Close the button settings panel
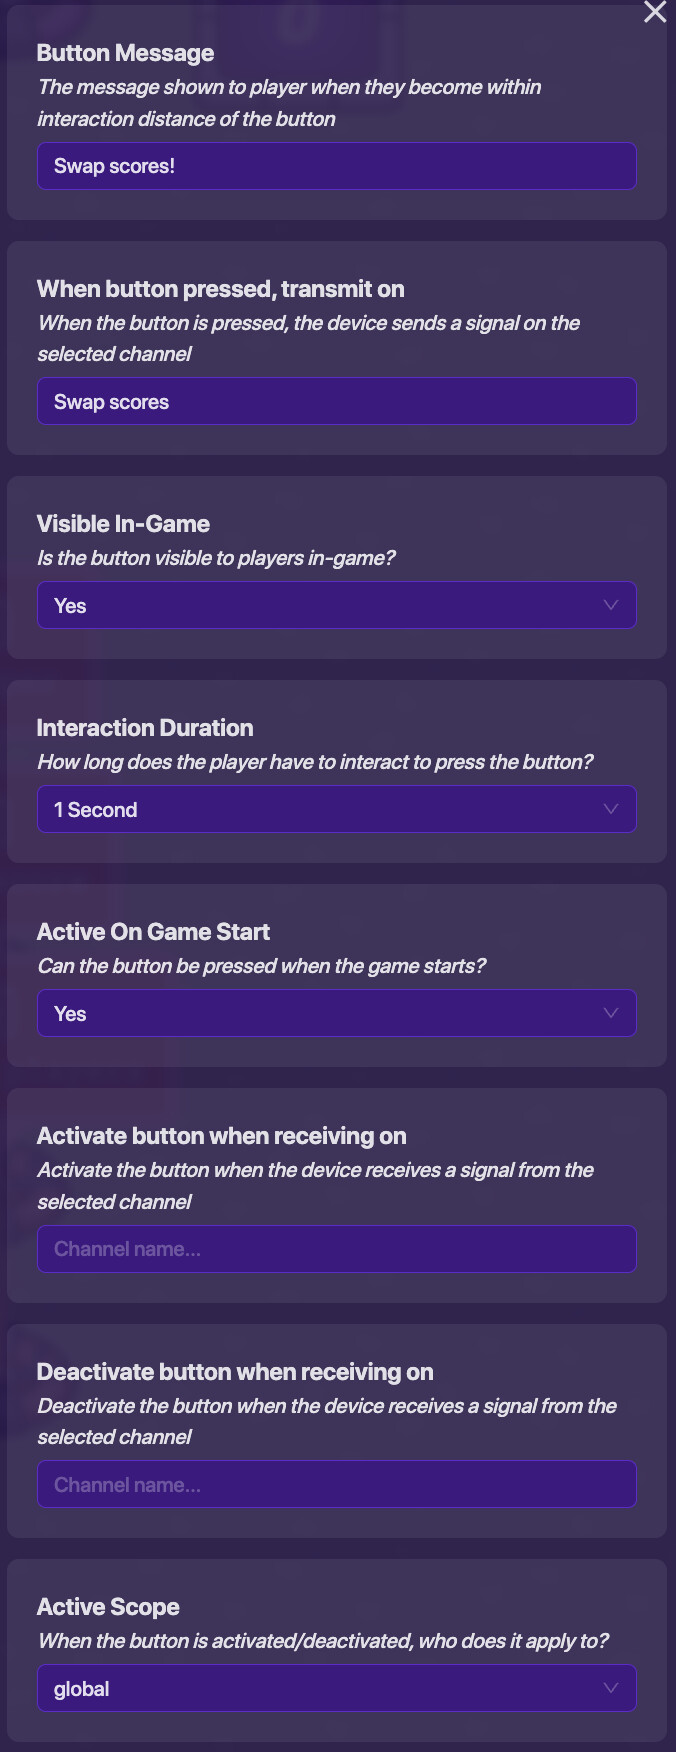676x1752 pixels. [x=655, y=12]
